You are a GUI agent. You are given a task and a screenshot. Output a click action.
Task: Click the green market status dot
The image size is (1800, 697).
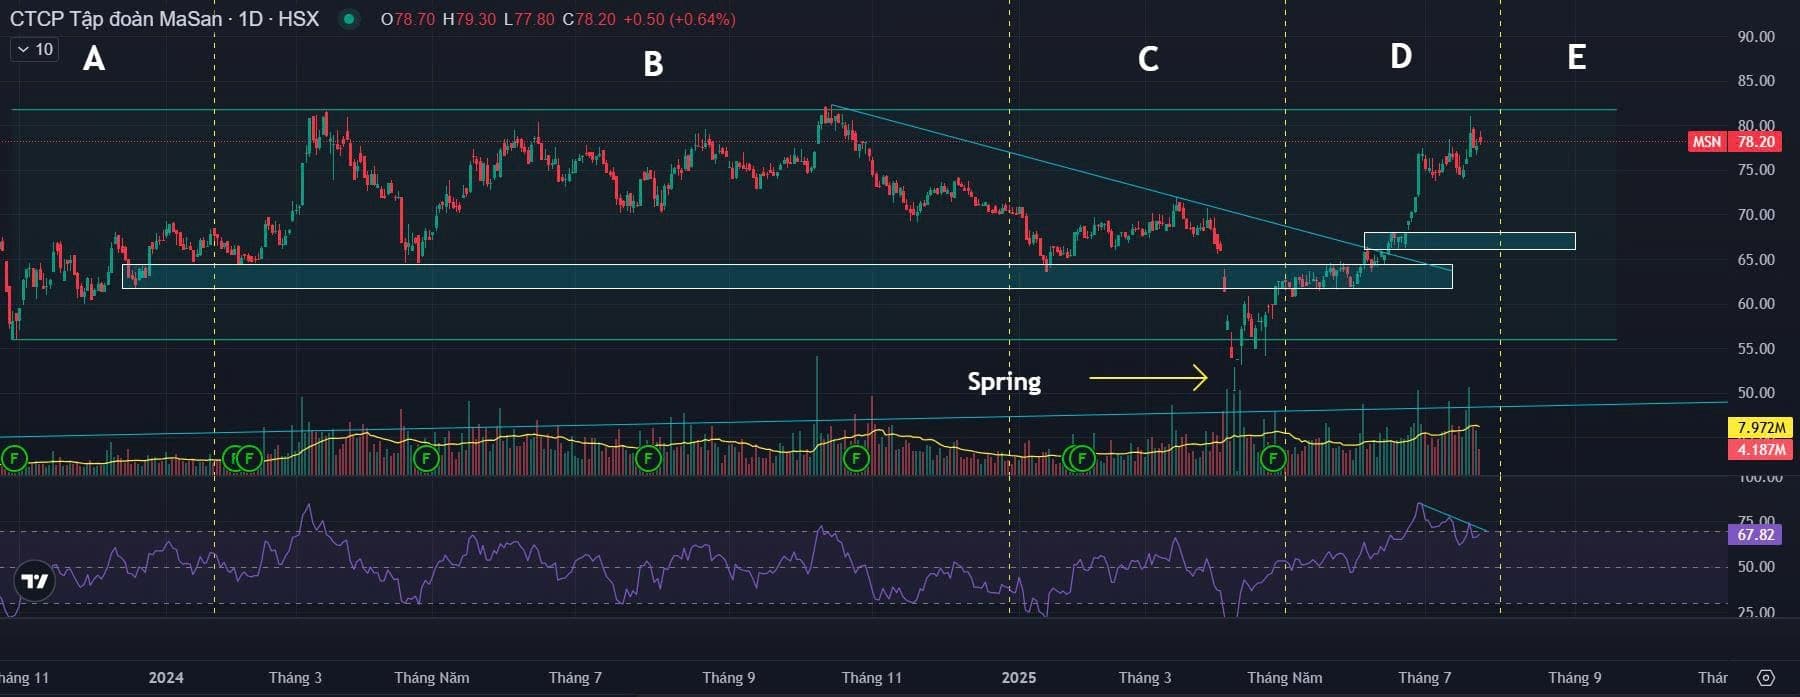348,19
